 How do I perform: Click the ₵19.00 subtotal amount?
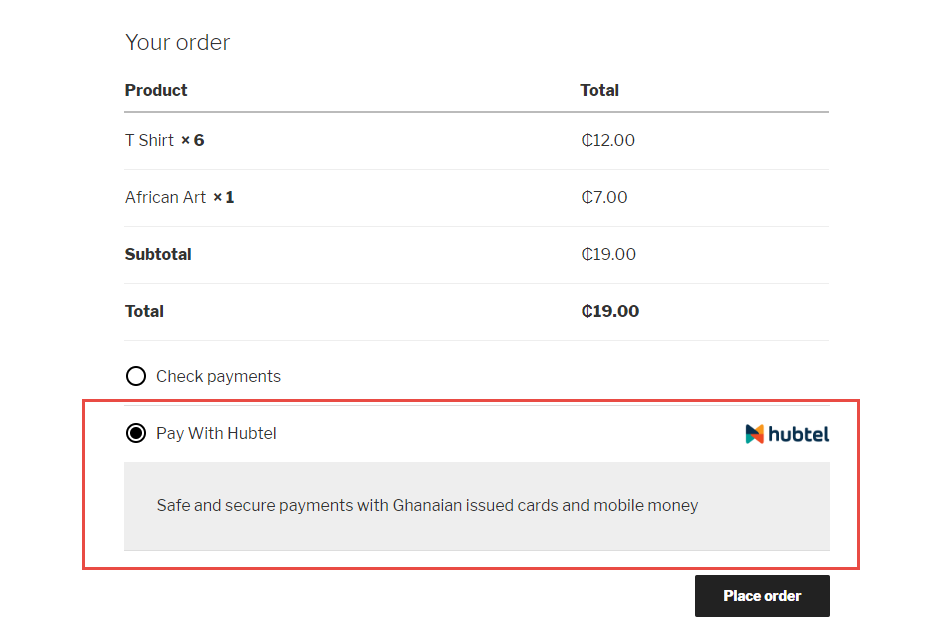tap(608, 254)
